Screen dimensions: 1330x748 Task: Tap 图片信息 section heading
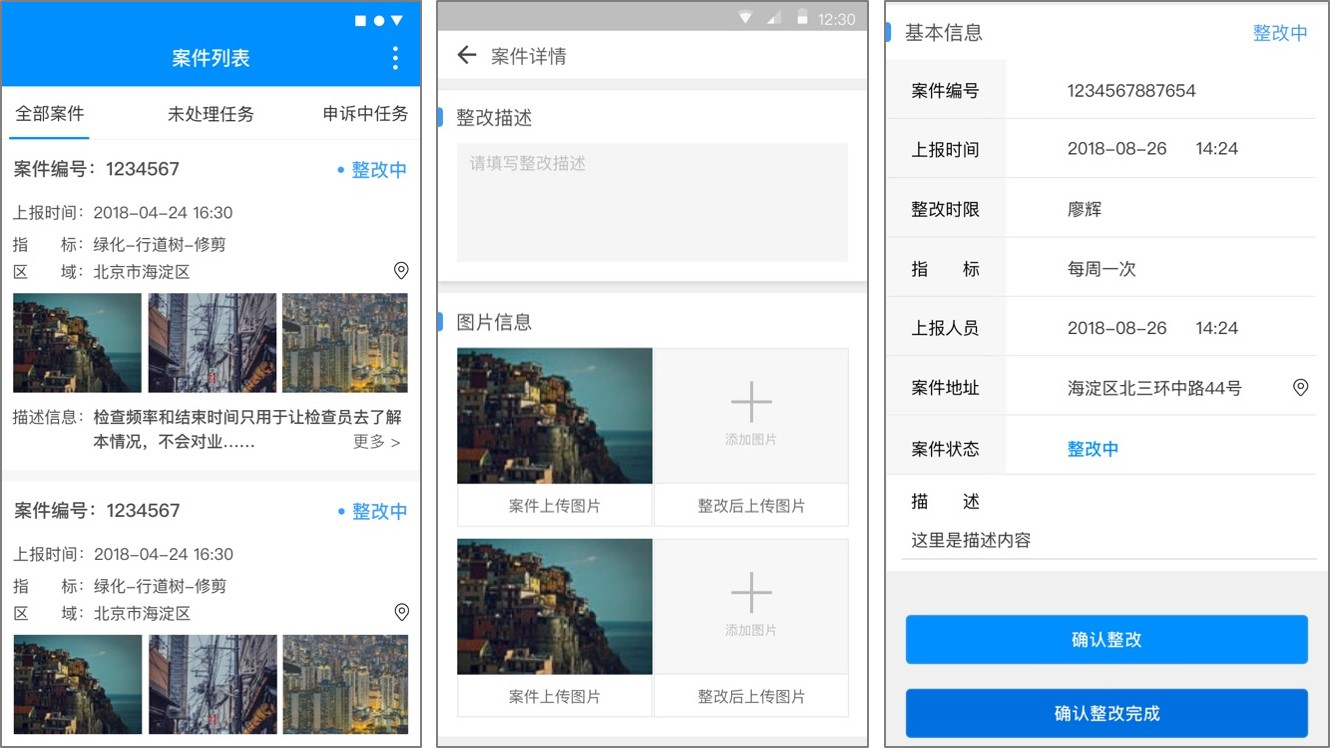coord(494,322)
